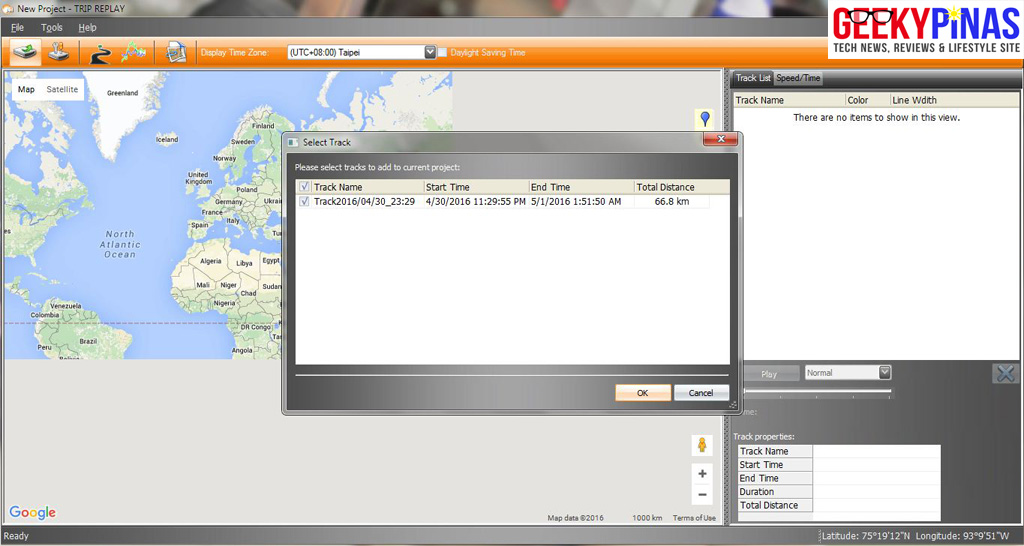Toggle the select-all checkbox in Track Name header
This screenshot has width=1024, height=546.
(304, 187)
